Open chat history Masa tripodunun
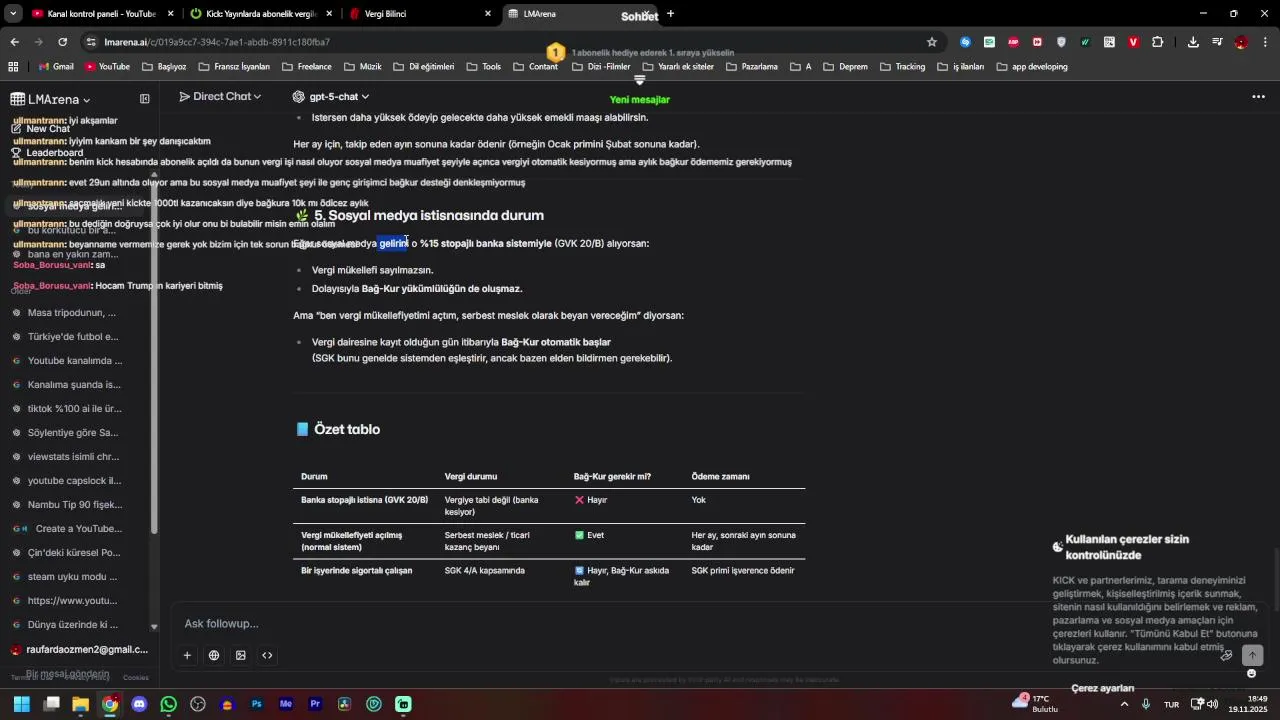This screenshot has height=720, width=1280. (75, 313)
